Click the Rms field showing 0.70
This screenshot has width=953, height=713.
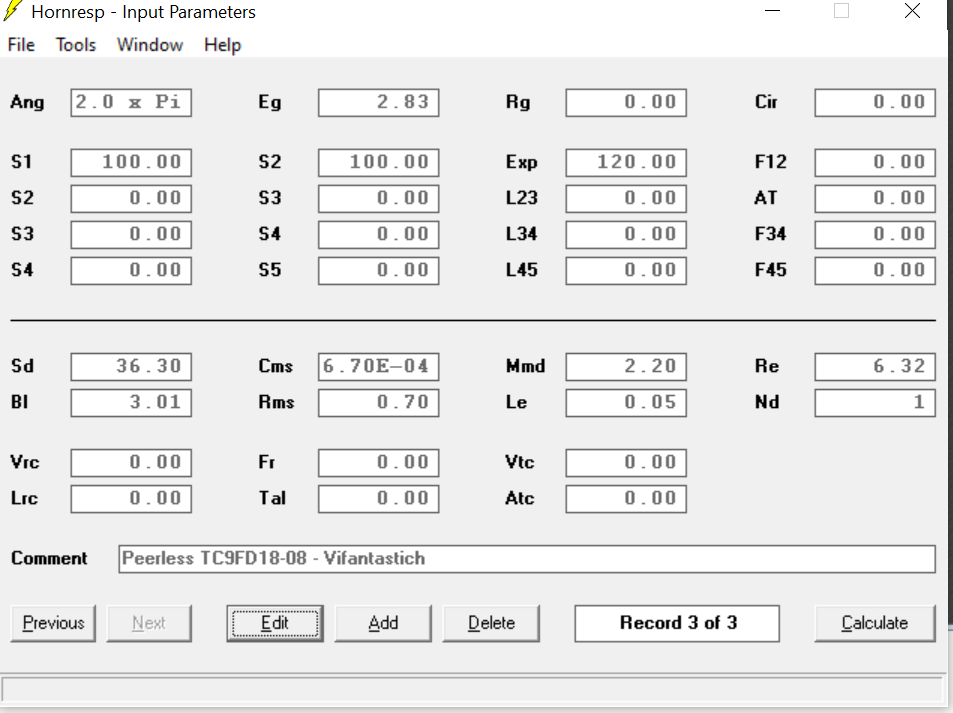pos(379,402)
